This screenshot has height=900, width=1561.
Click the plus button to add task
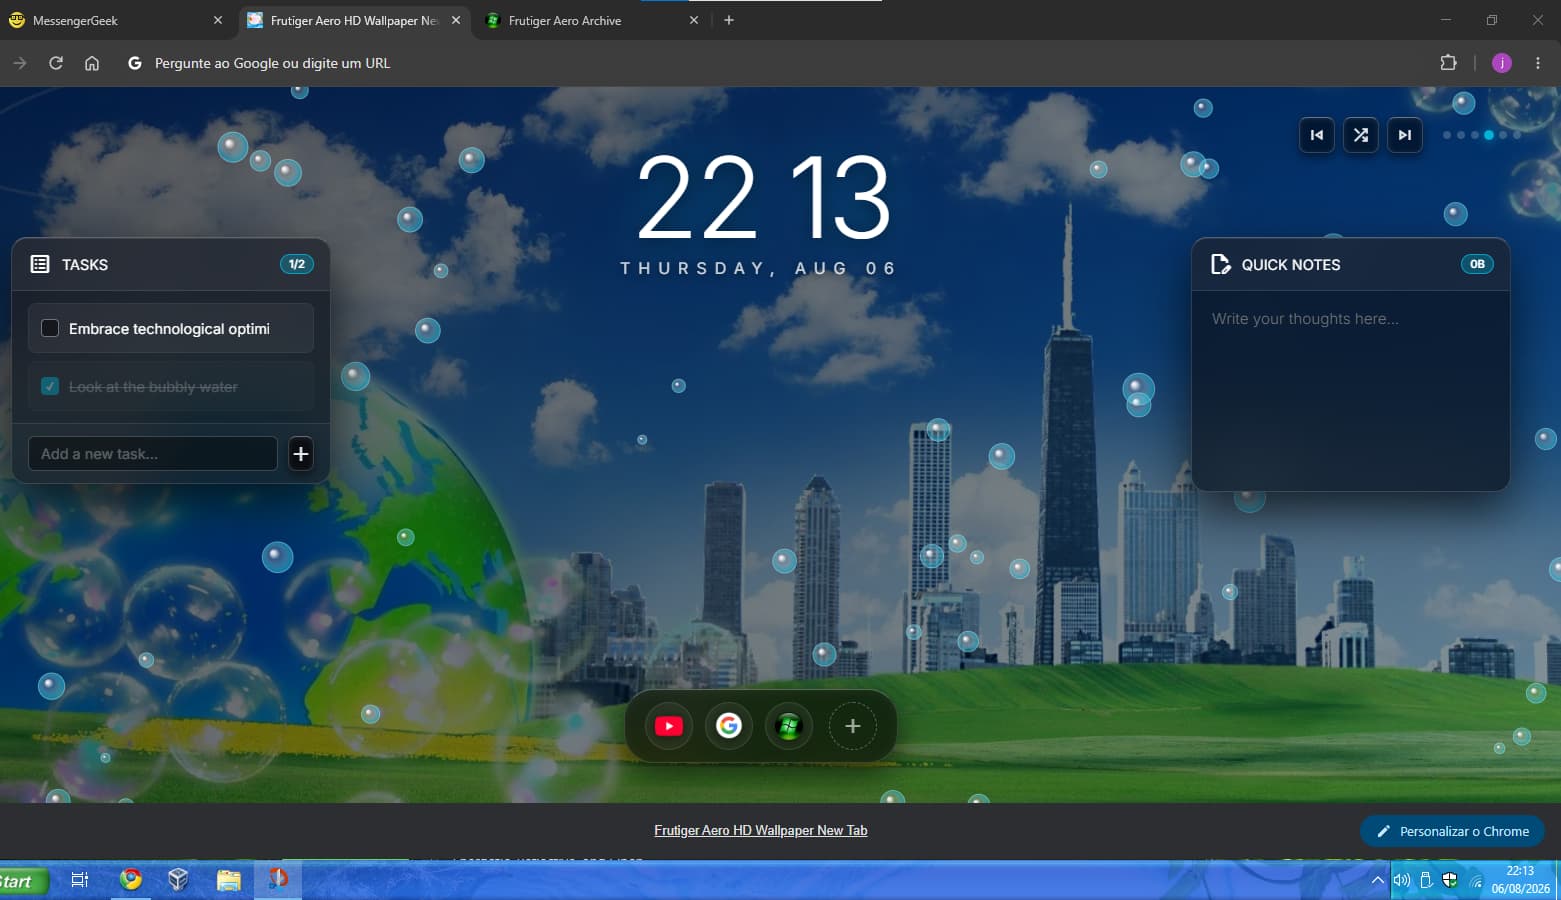click(301, 454)
